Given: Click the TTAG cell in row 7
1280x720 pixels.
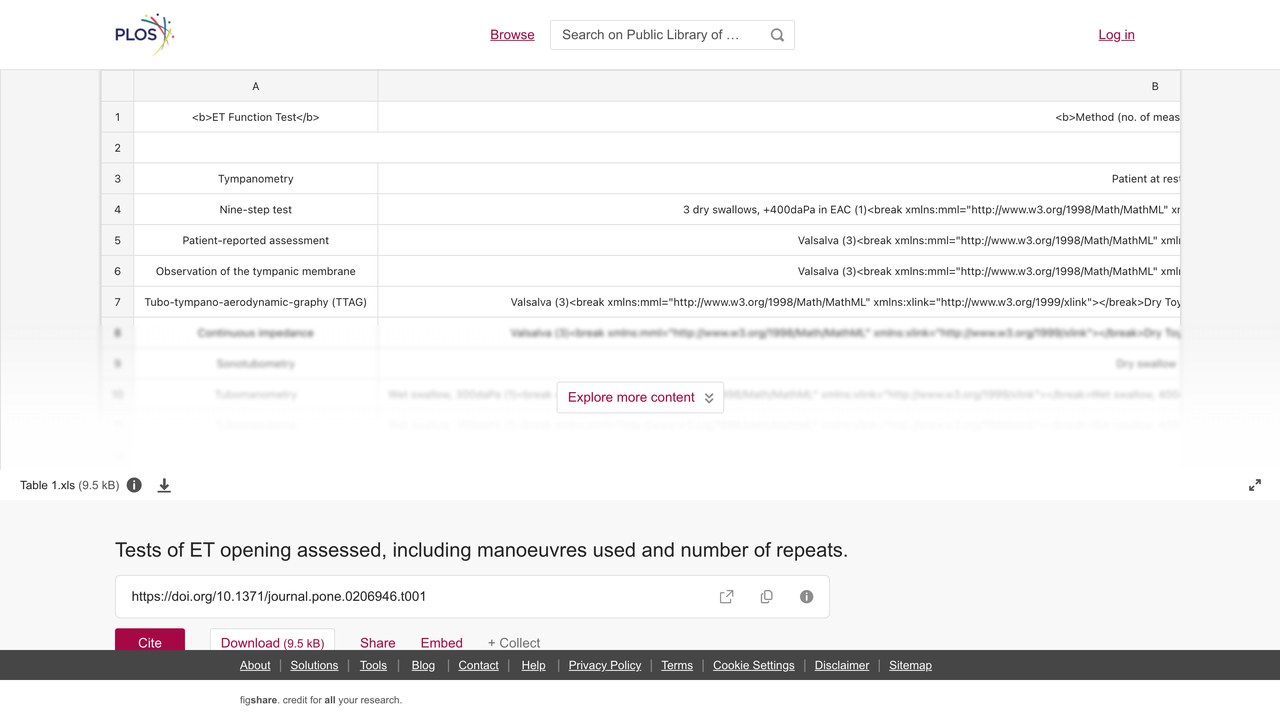Looking at the screenshot, I should pos(256,302).
